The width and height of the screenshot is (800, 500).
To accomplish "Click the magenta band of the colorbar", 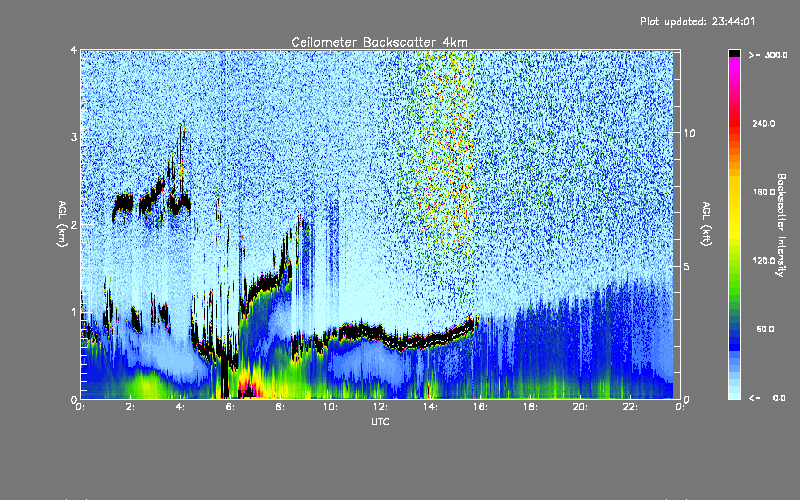I will click(x=734, y=65).
